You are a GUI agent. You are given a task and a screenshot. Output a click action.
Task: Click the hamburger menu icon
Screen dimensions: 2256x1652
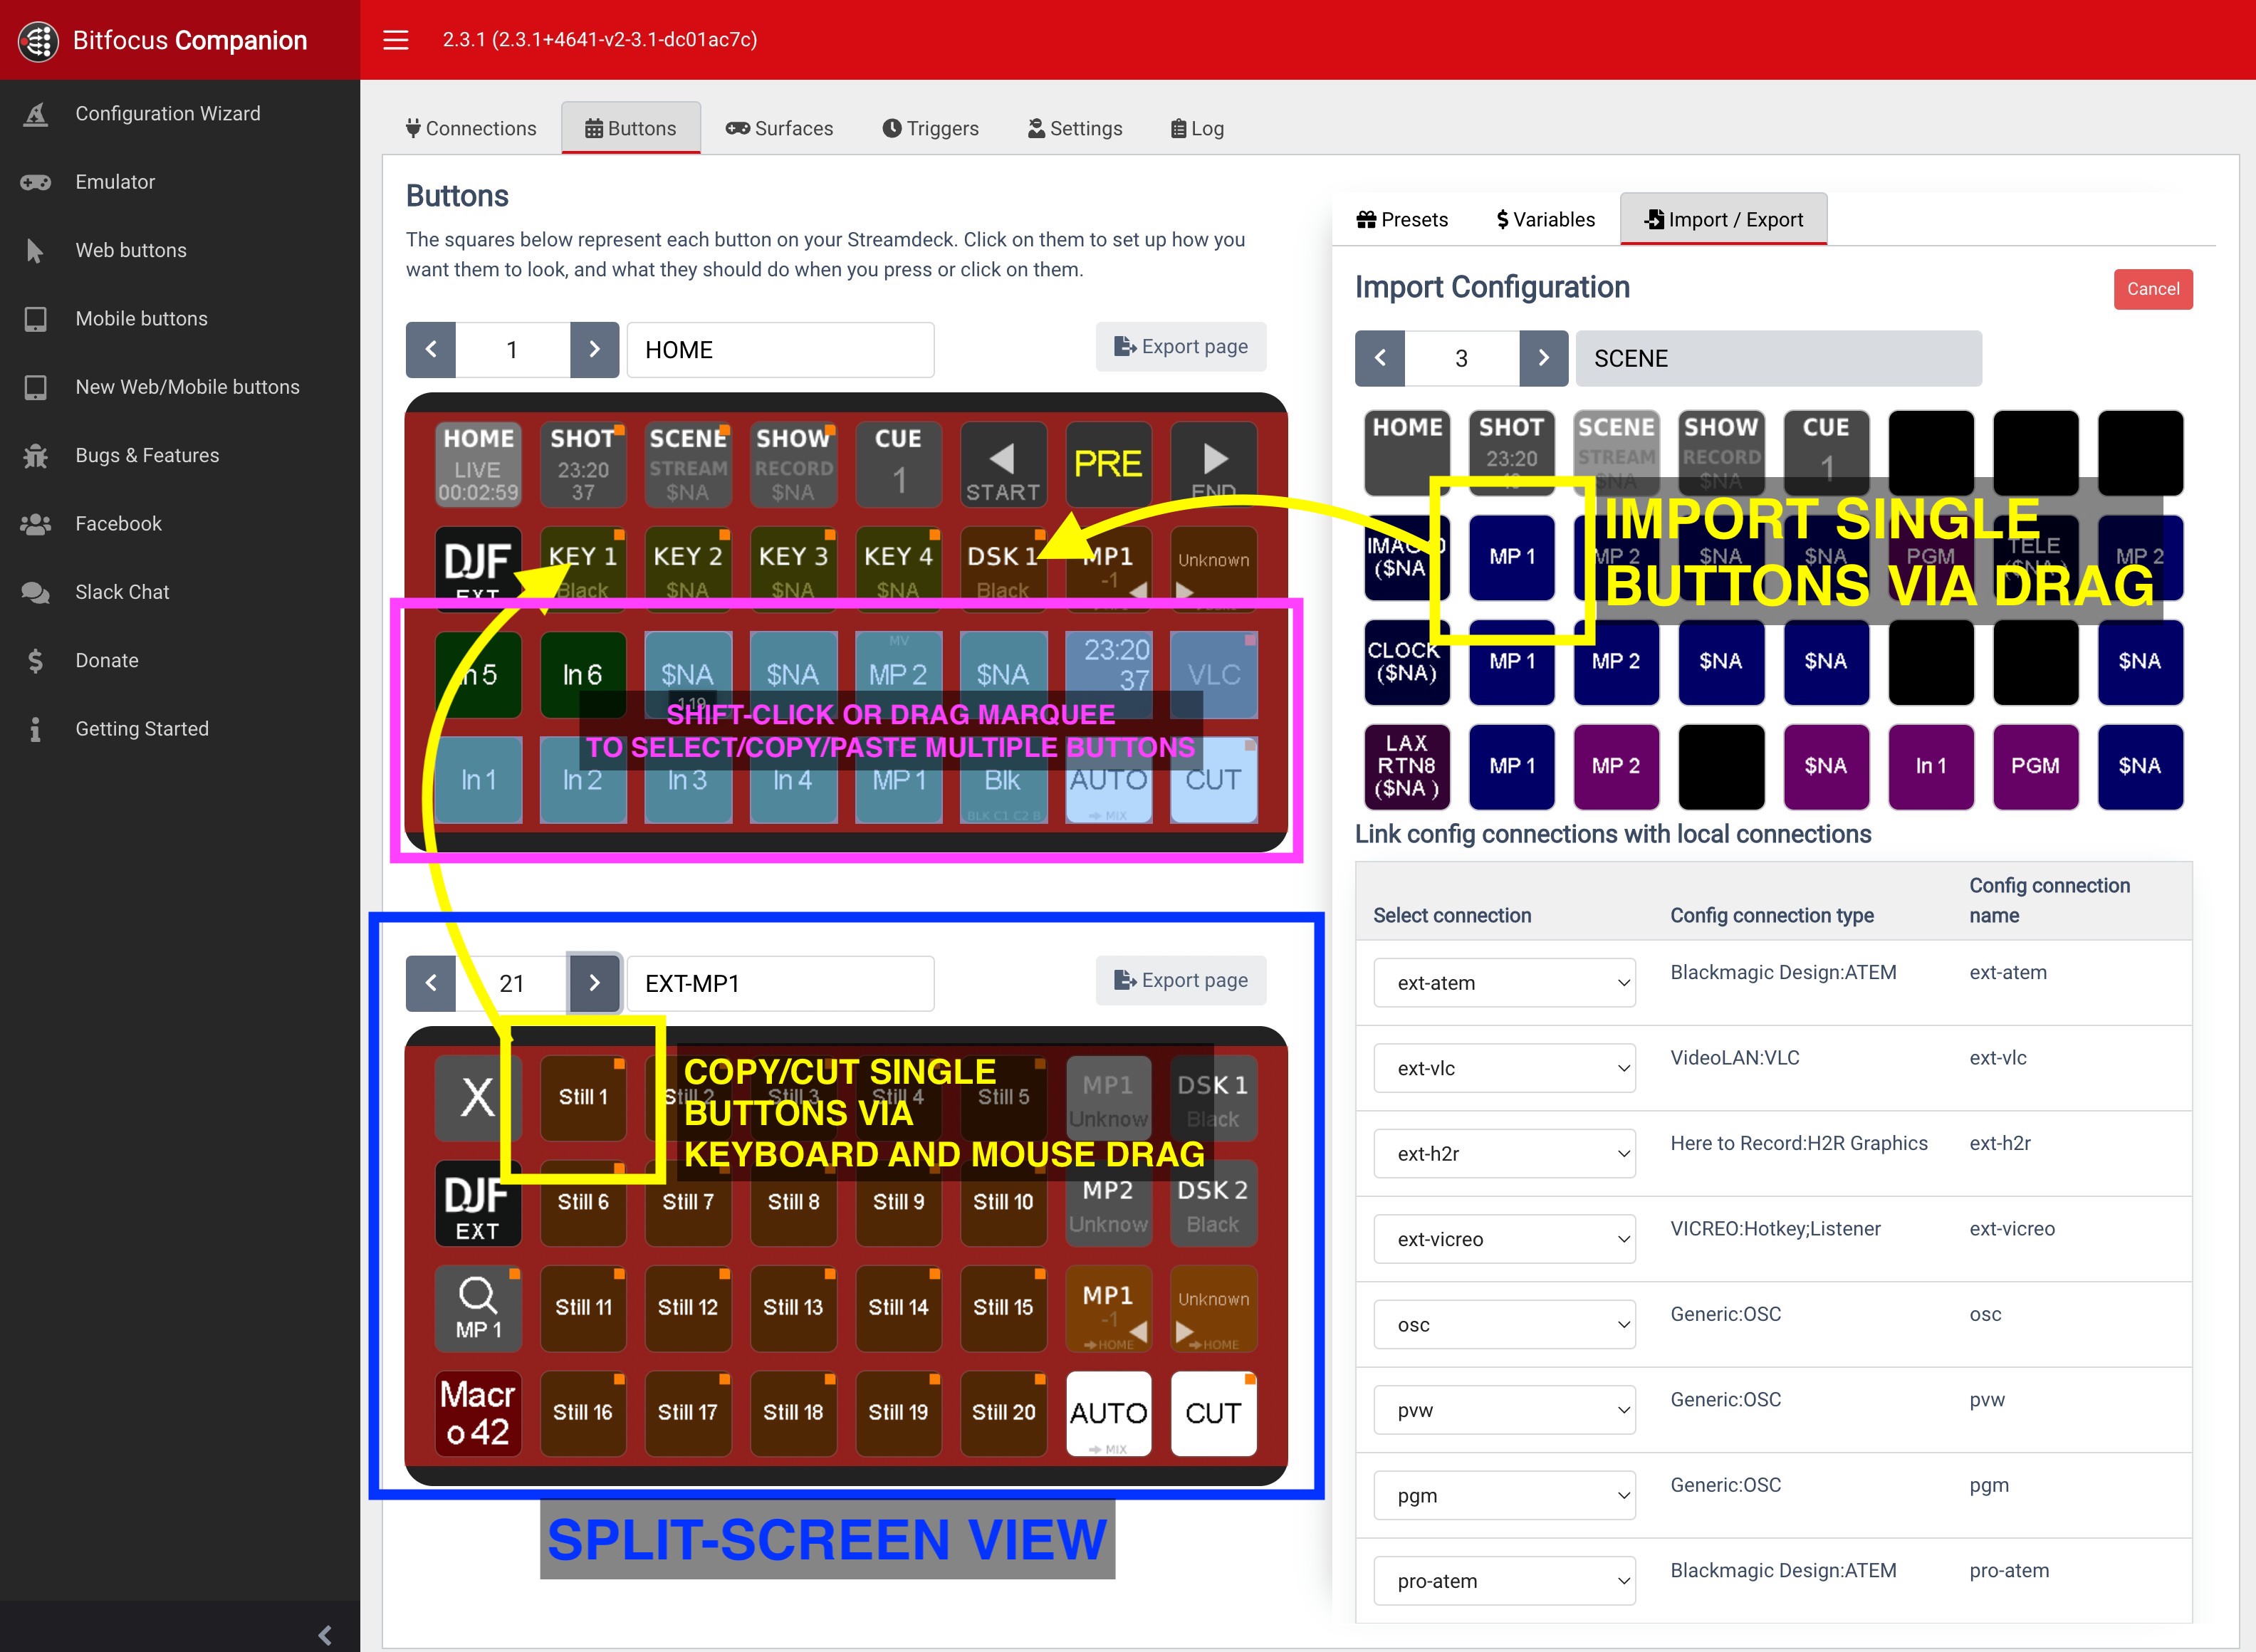[x=395, y=40]
